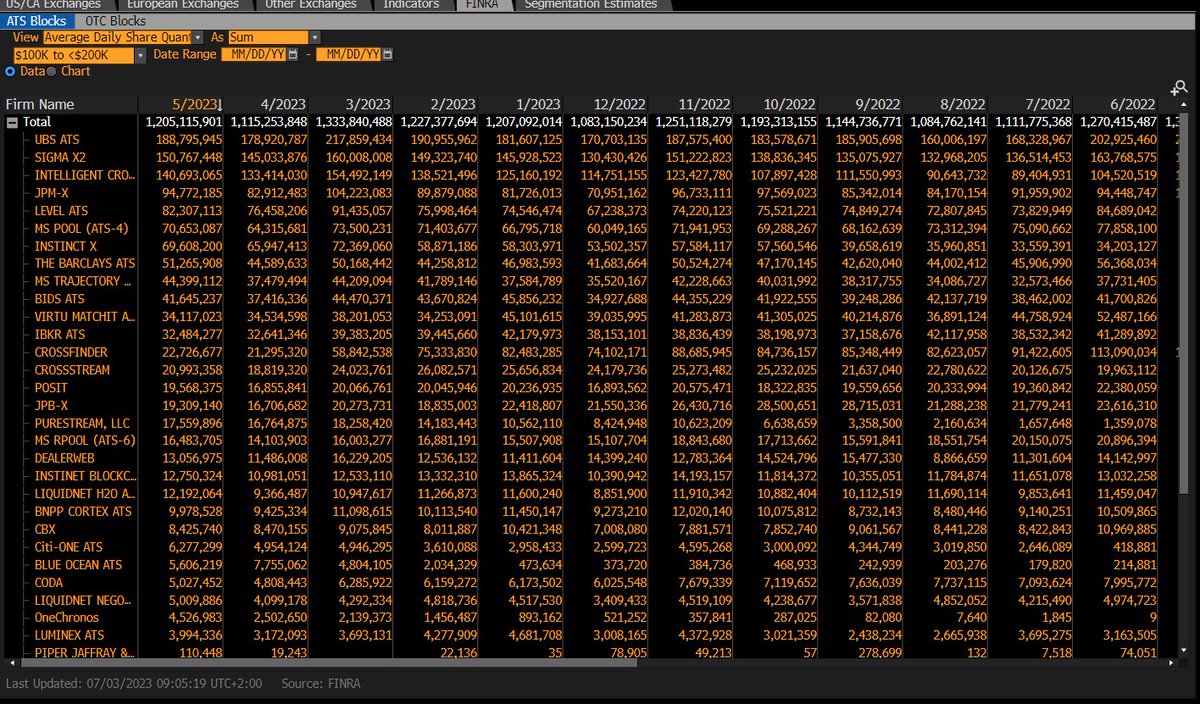Select THE BARCLAYS ATS row

click(x=84, y=264)
